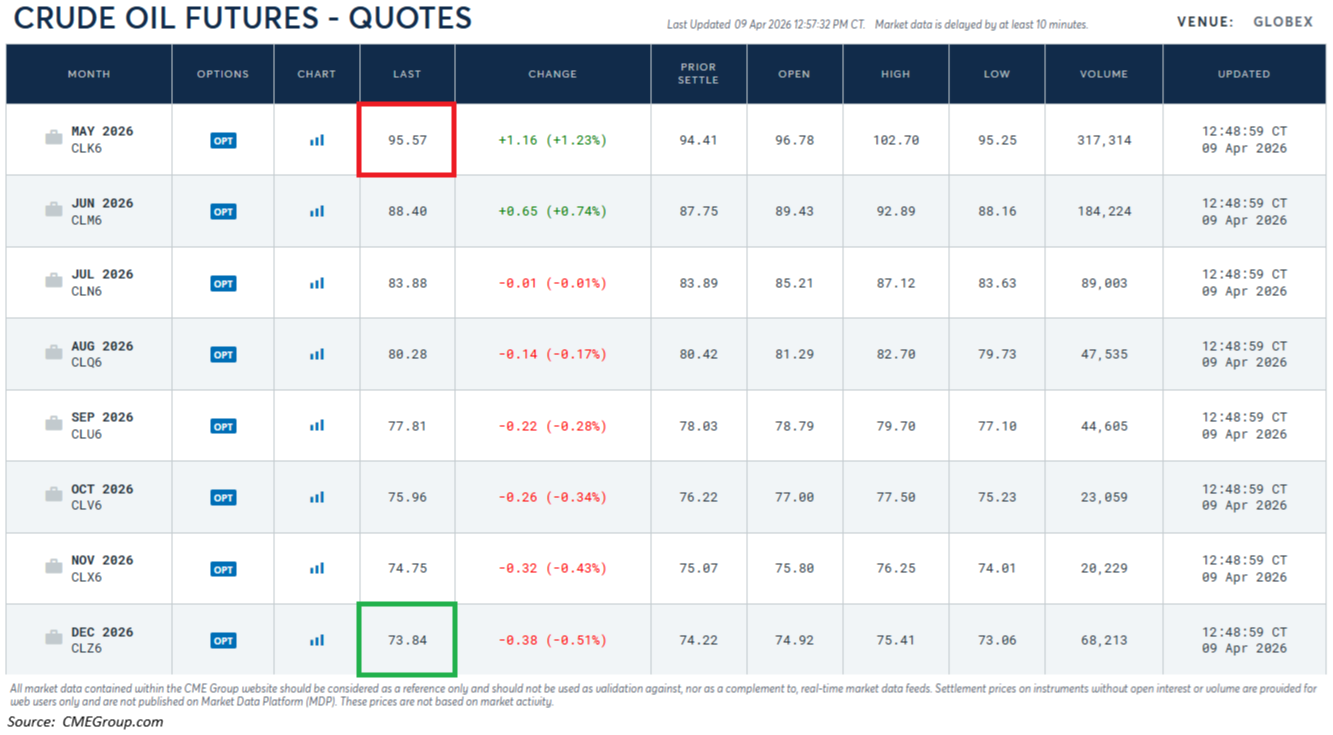The height and width of the screenshot is (735, 1333).
Task: Click the VOLUME column header
Action: 1103,74
